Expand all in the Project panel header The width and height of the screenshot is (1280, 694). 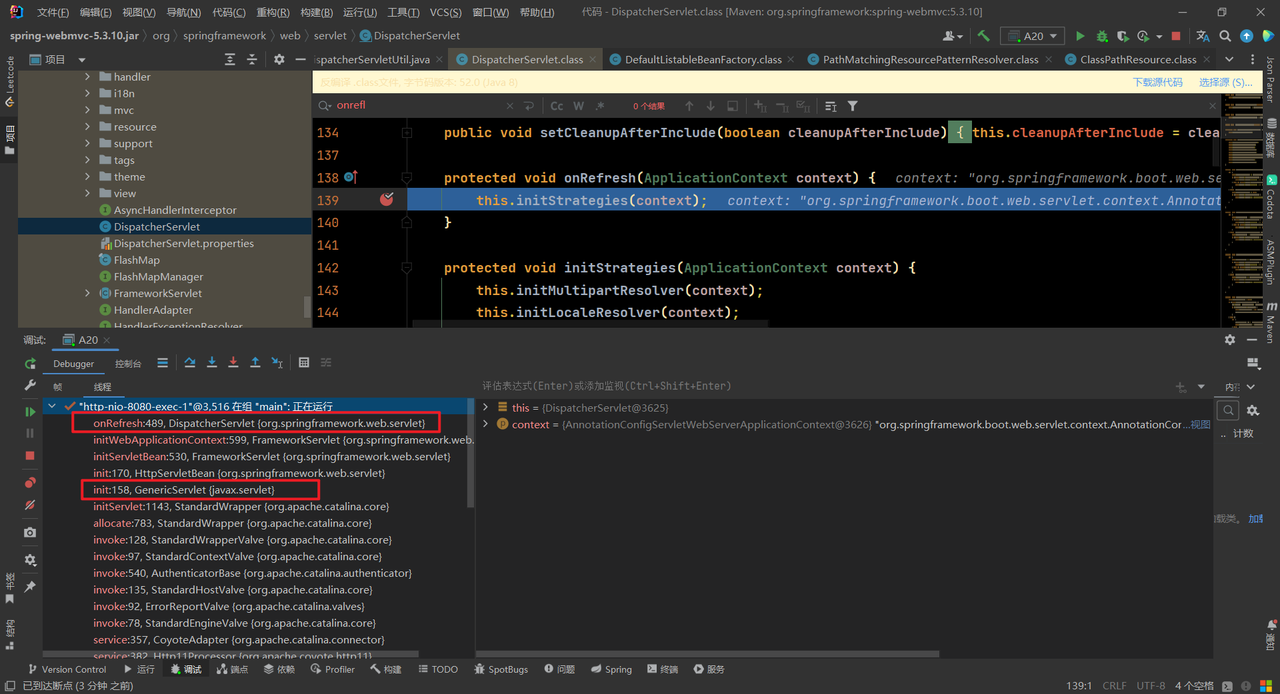(x=230, y=60)
